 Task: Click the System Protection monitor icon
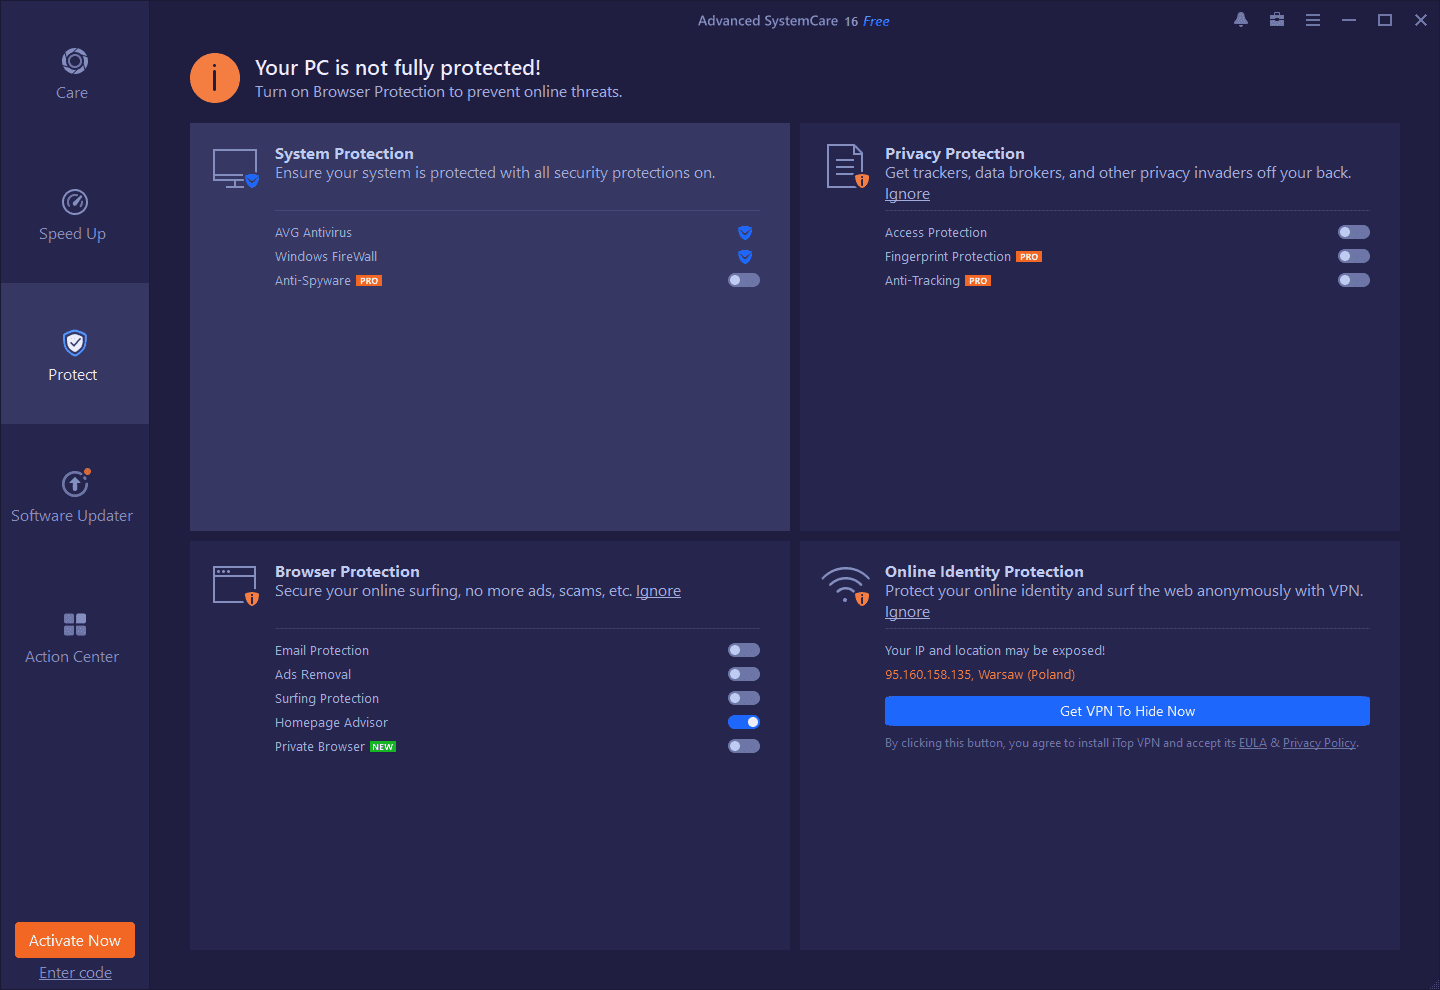(236, 168)
